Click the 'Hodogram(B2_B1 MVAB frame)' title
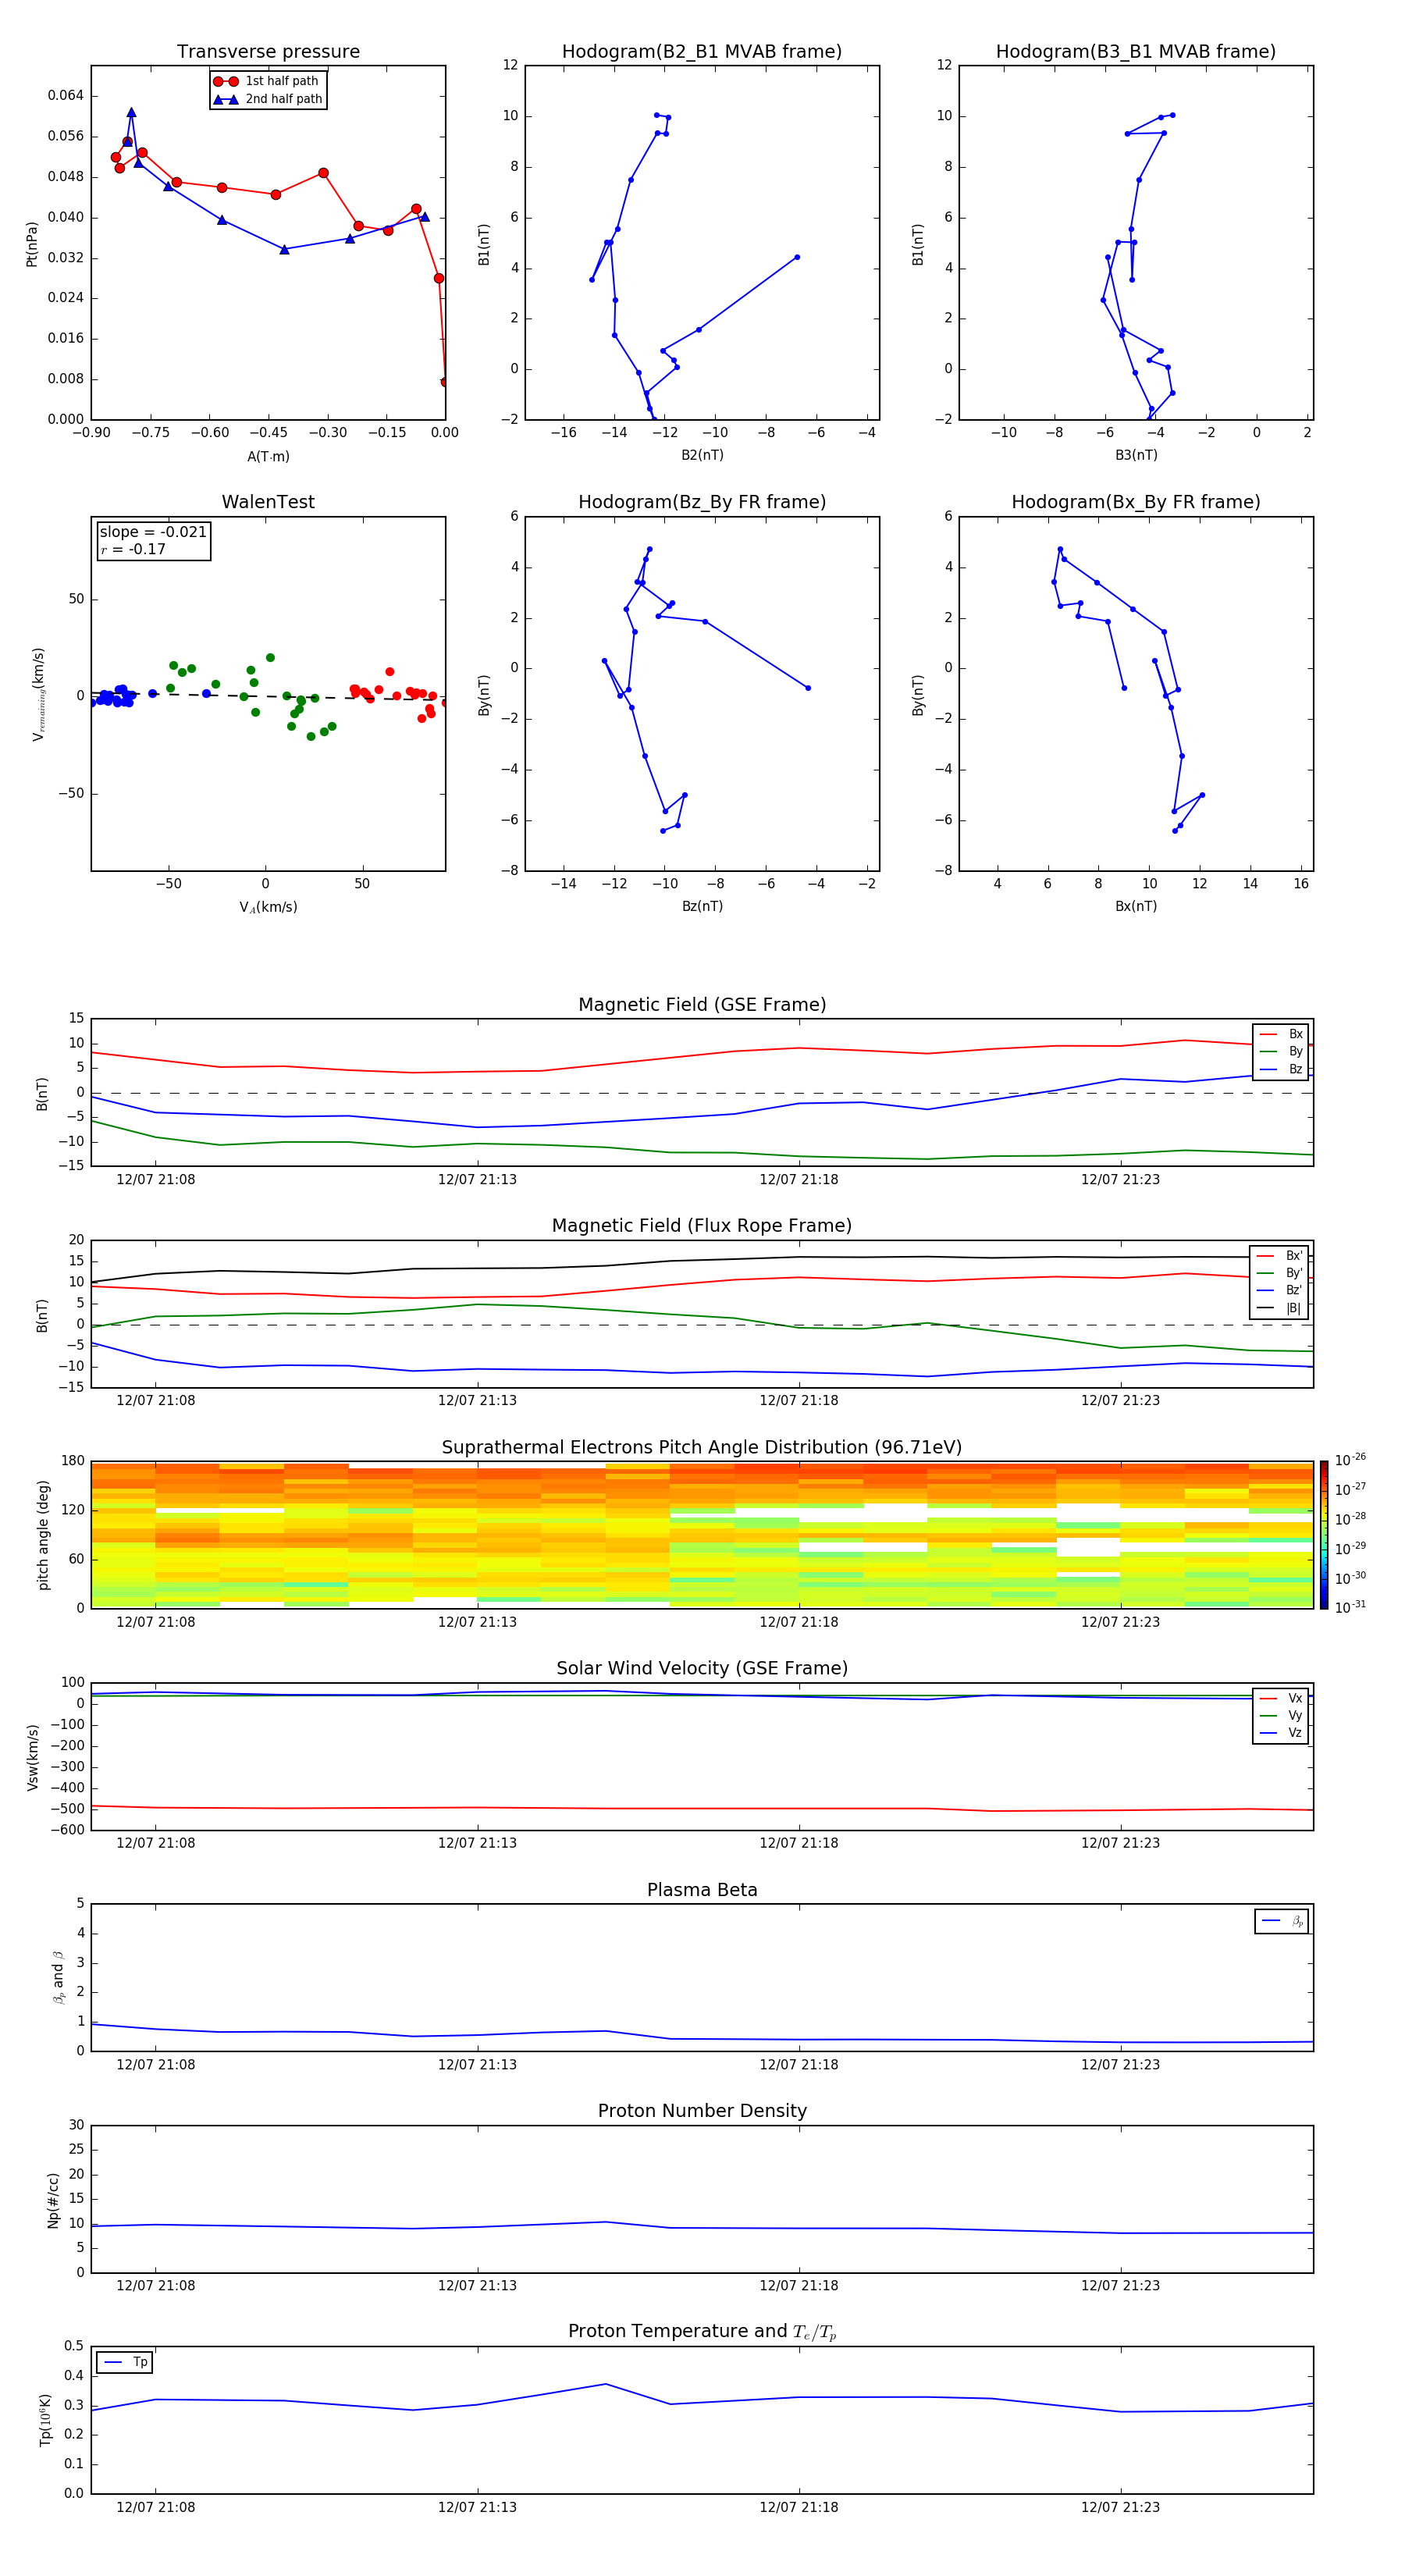This screenshot has width=1405, height=2576. [x=702, y=52]
